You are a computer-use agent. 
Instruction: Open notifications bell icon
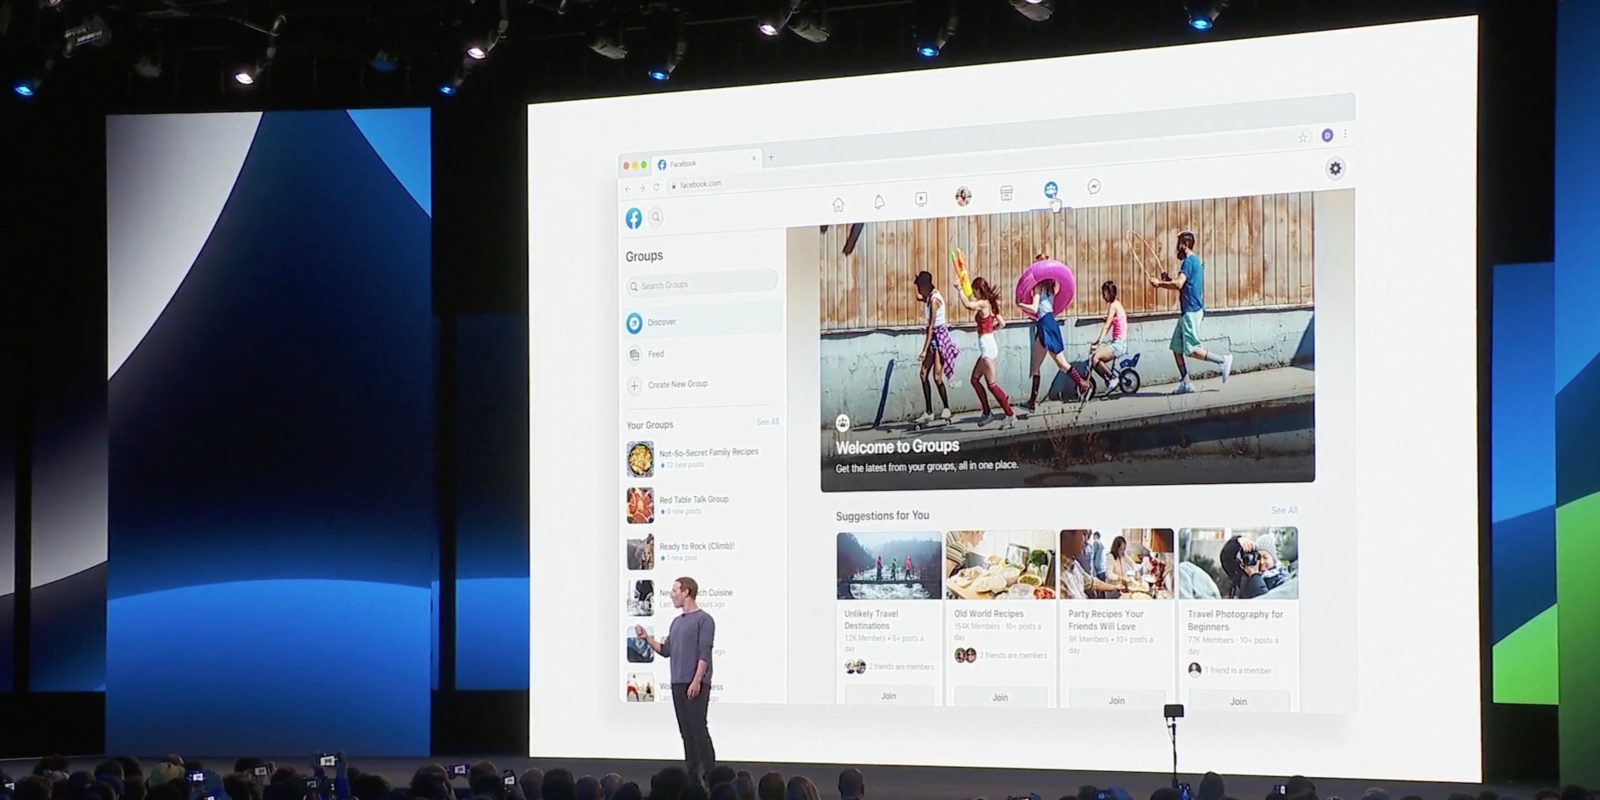pyautogui.click(x=879, y=201)
